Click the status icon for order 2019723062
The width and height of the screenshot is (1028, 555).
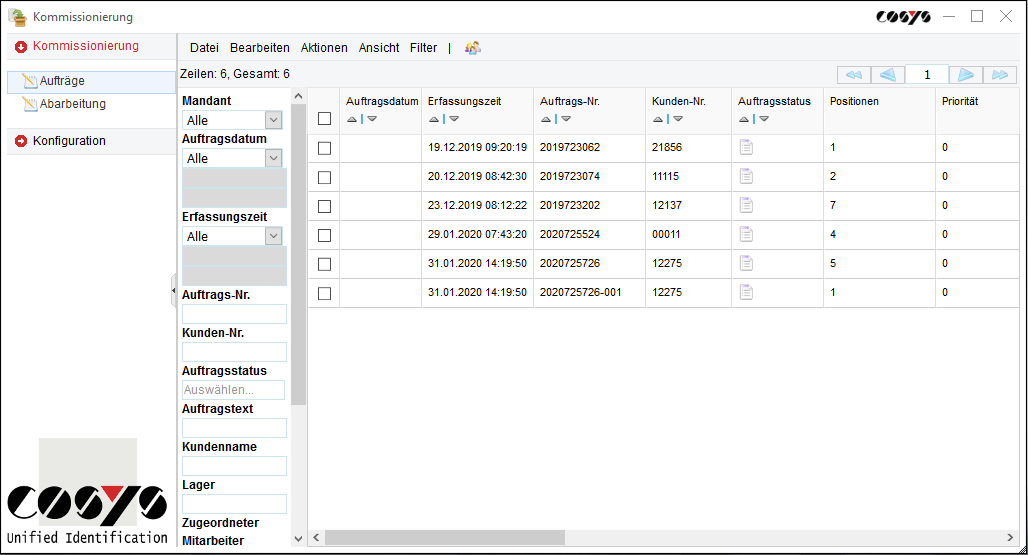[x=746, y=148]
